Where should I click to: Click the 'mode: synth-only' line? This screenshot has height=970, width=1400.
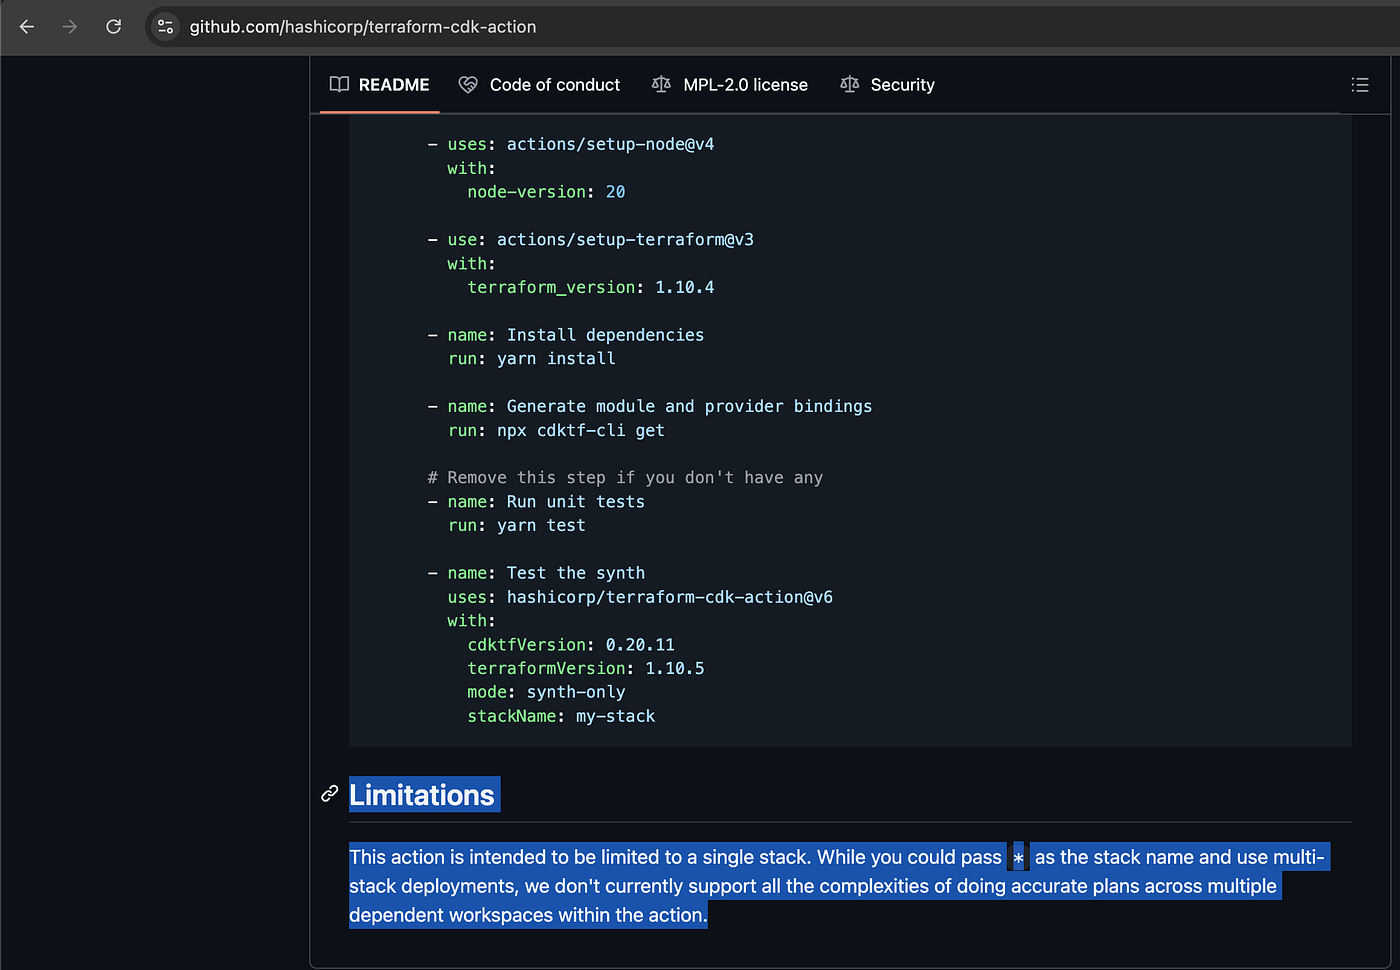[546, 692]
